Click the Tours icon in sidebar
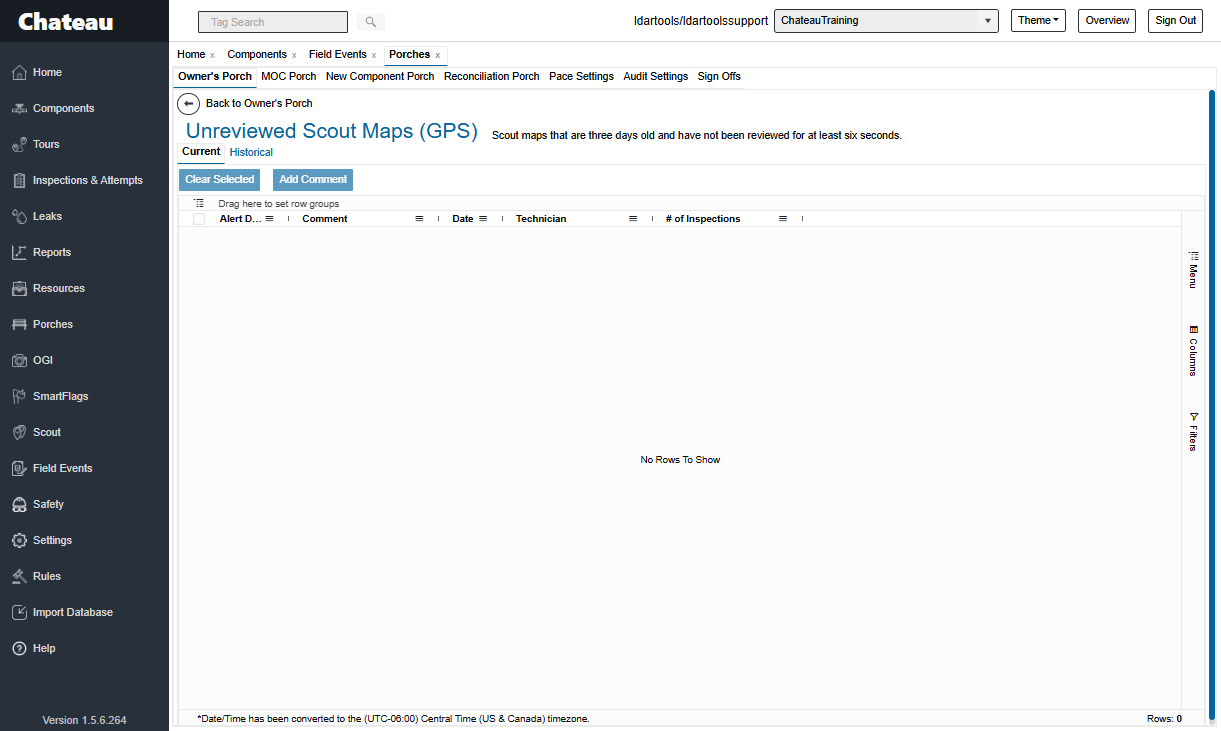 click(19, 144)
